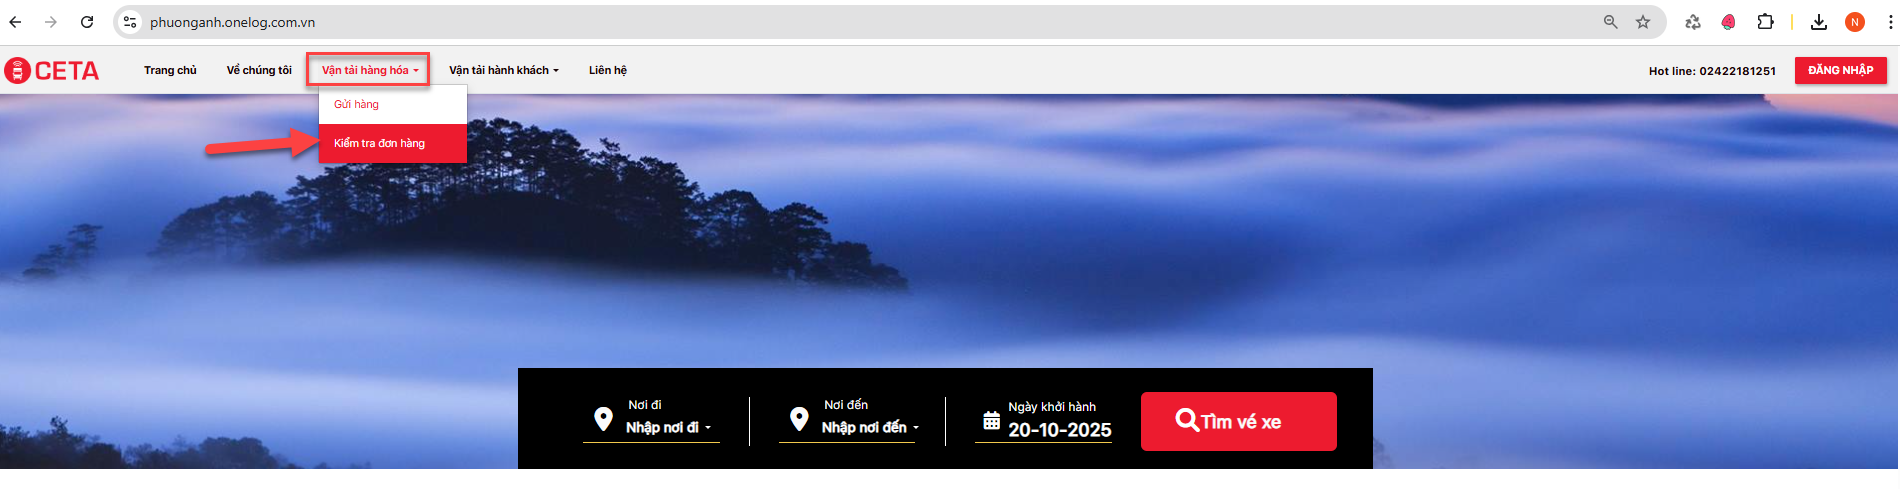Click the departure date field 20-10-2025
Viewport: 1900px width, 489px height.
pos(1059,430)
